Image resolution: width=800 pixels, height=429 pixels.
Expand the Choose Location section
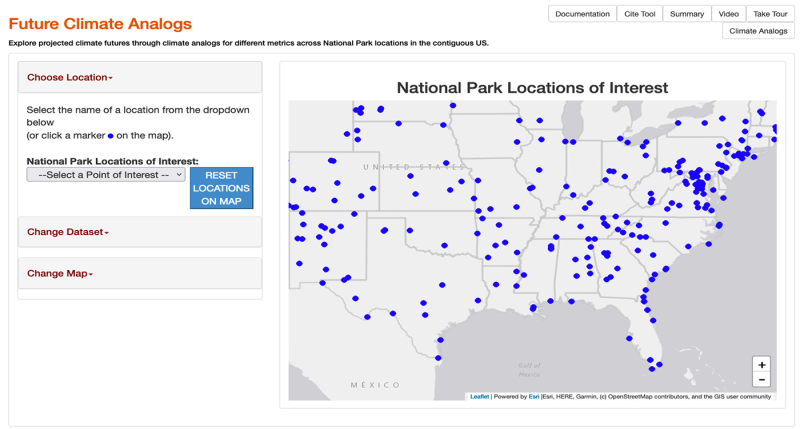coord(69,78)
